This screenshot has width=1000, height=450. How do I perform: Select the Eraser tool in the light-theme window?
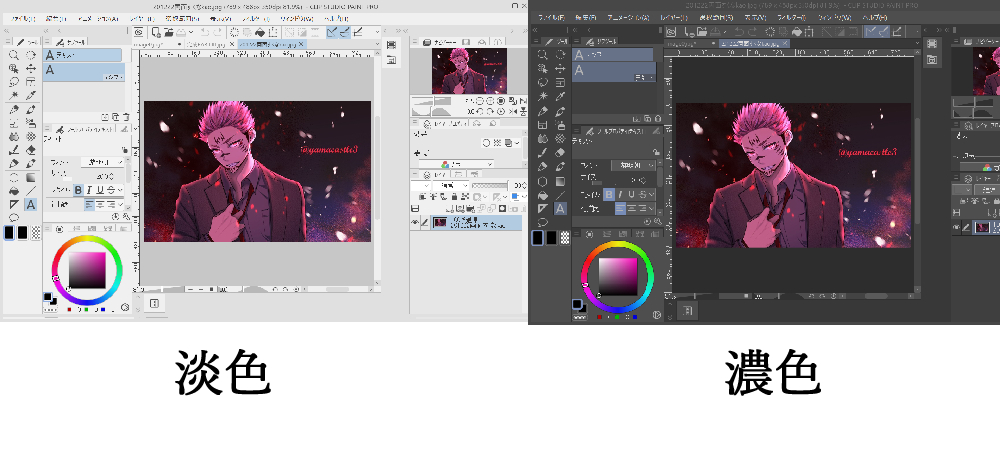point(30,150)
